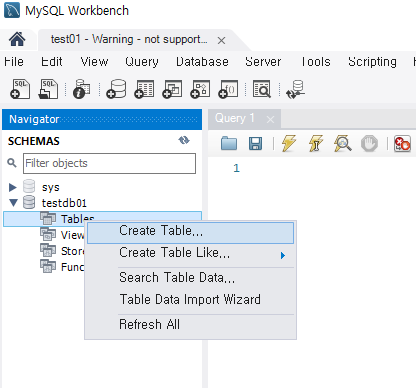
Task: Expand the sys schema
Action: (x=13, y=187)
